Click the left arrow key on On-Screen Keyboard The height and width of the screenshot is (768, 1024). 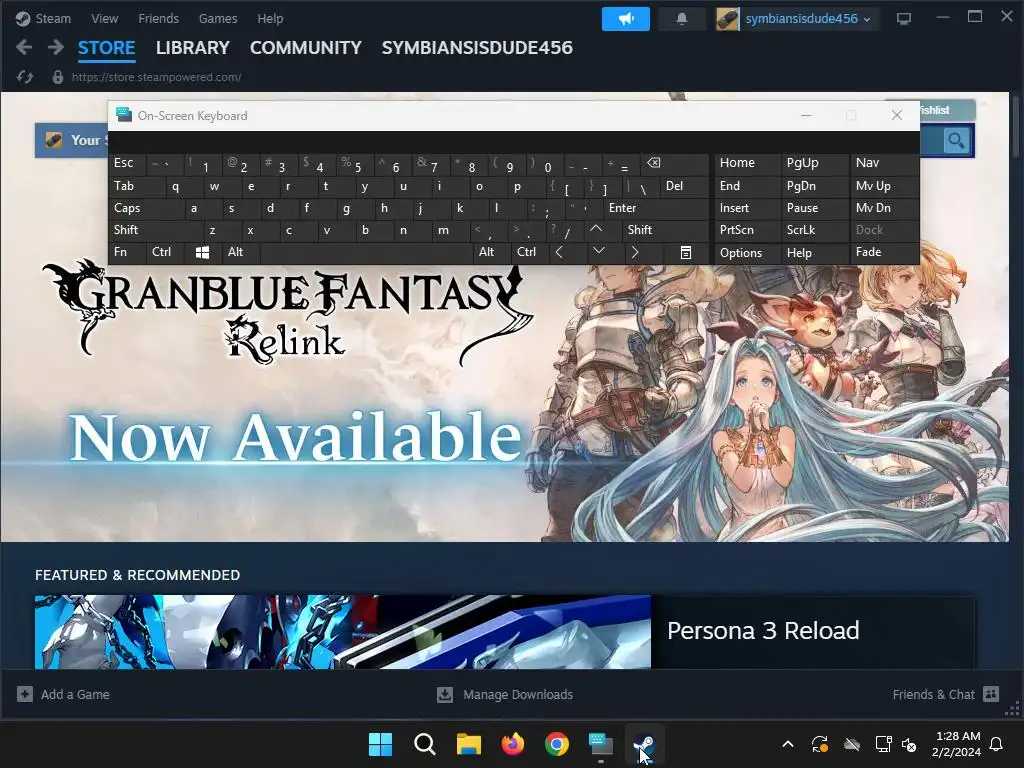[x=567, y=252]
